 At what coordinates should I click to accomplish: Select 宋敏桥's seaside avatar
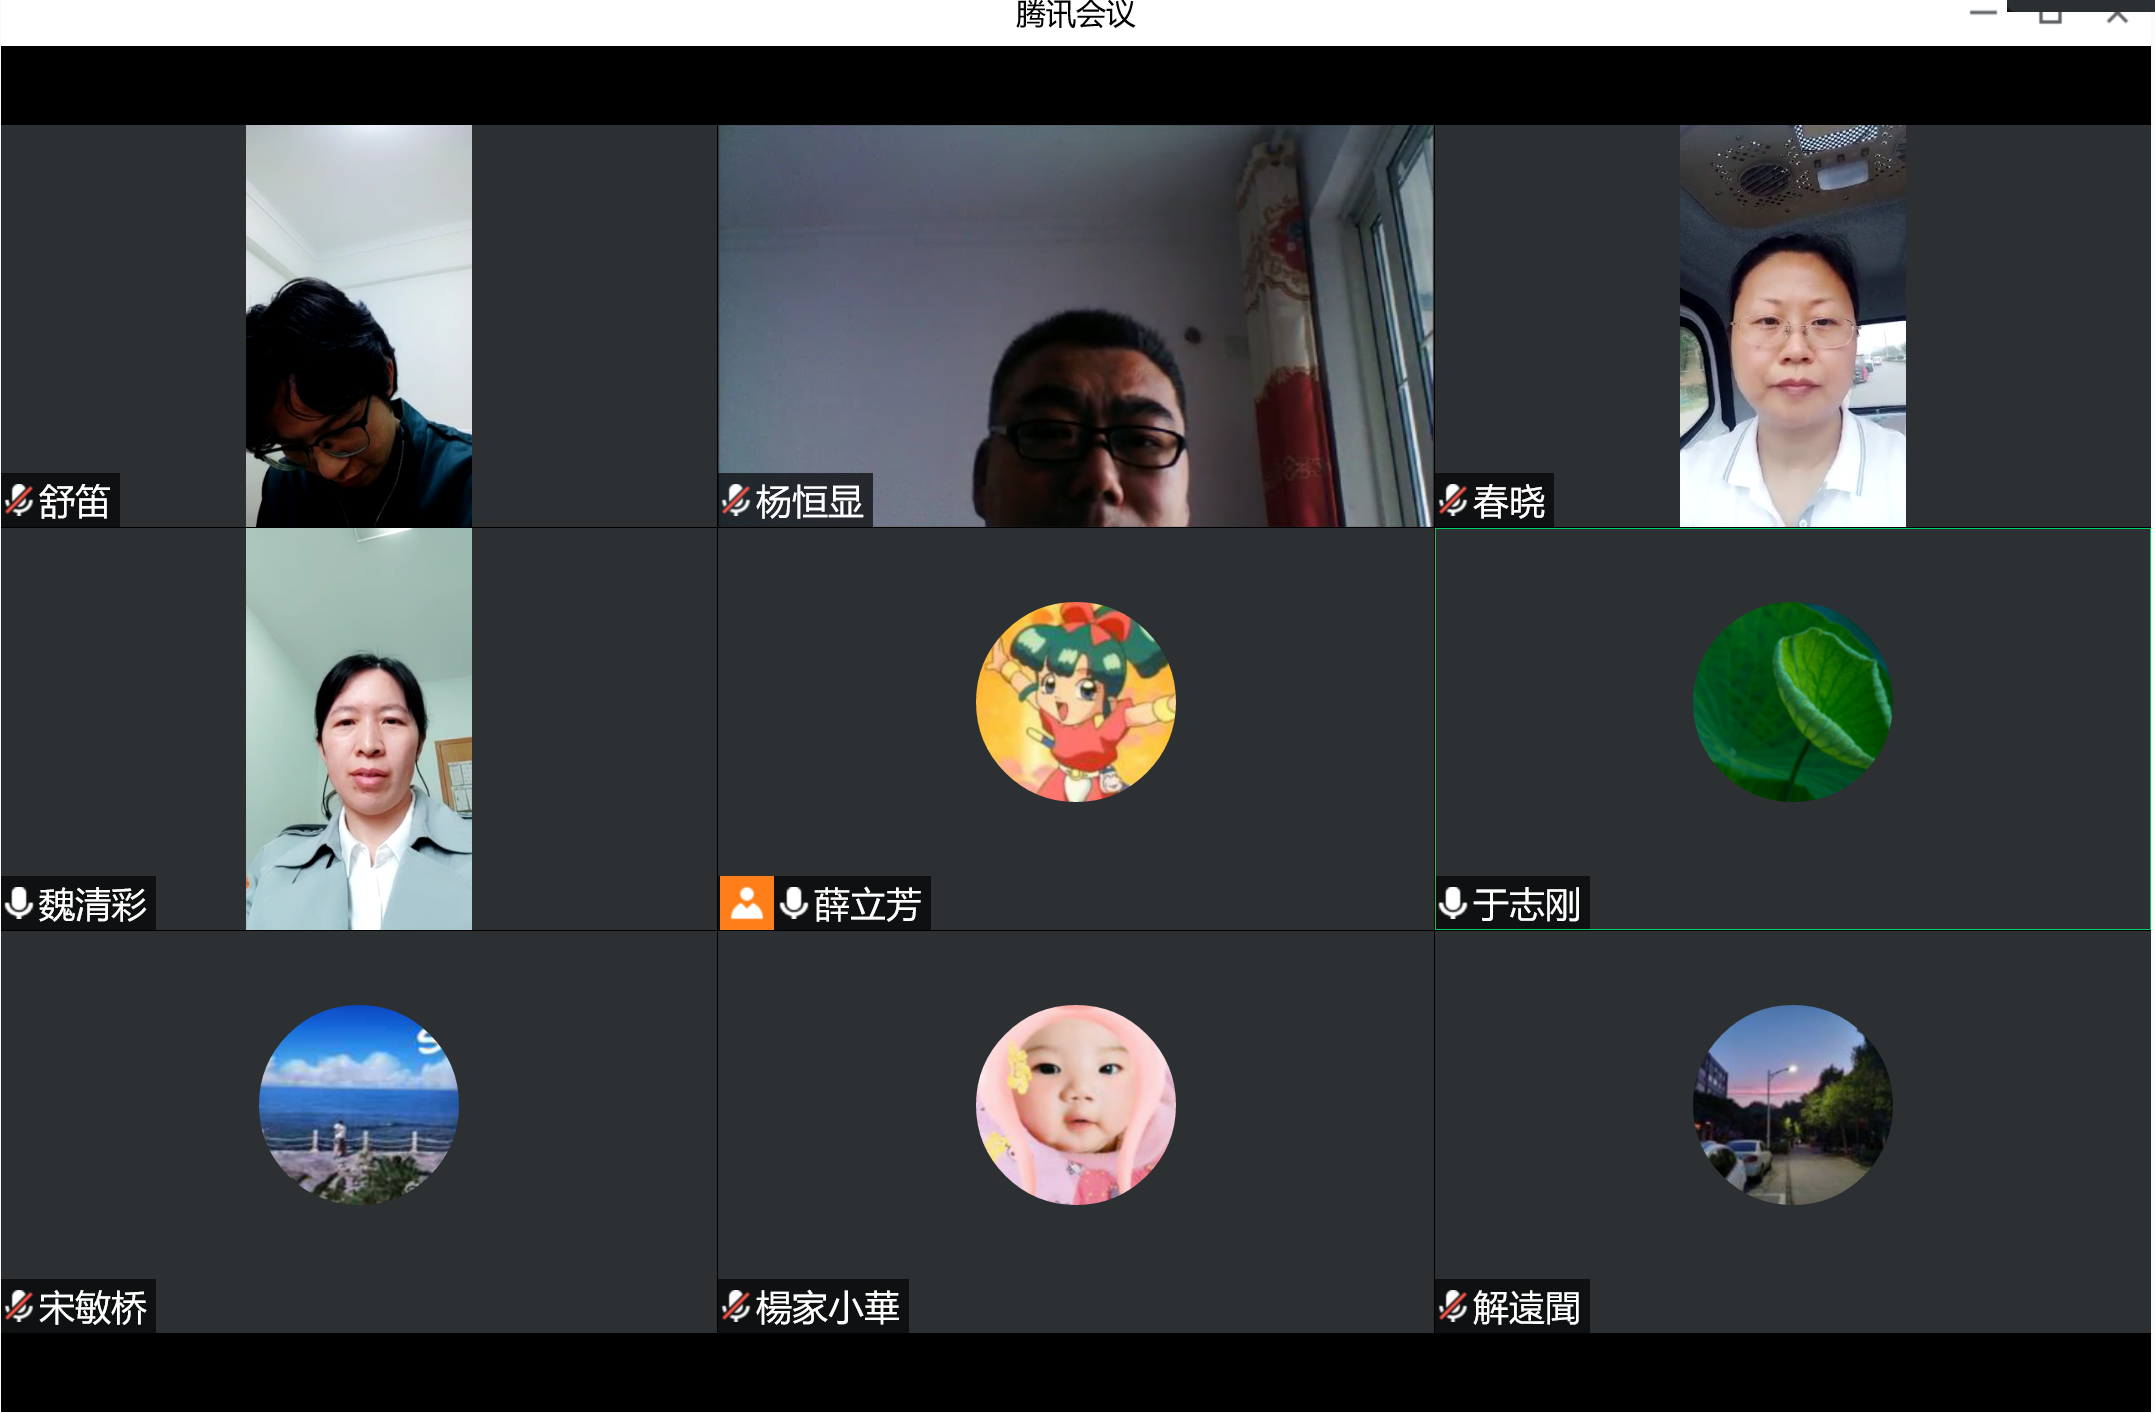[358, 1104]
